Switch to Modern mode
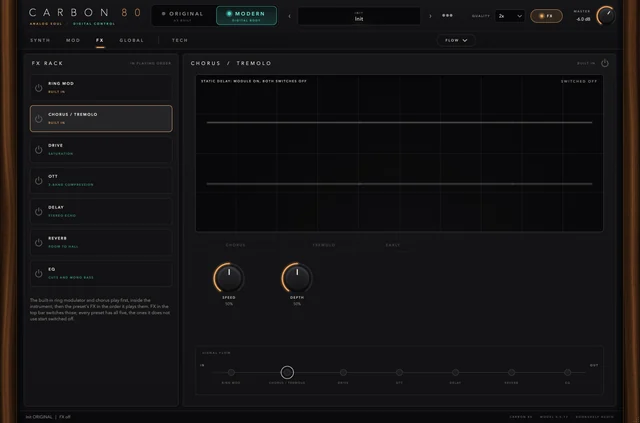This screenshot has width=640, height=423. [x=247, y=16]
